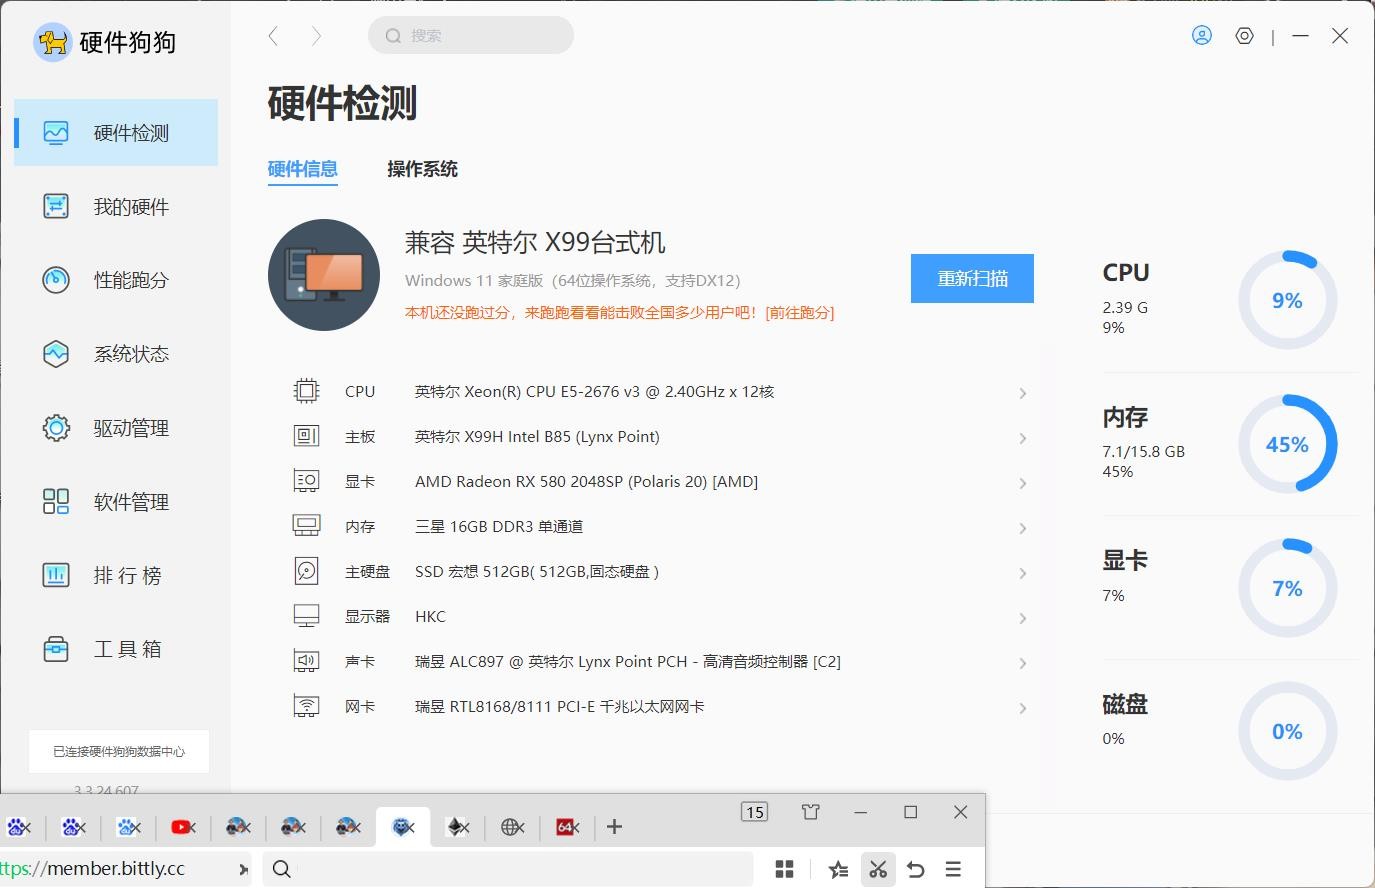Follow the 前往跑分 link
Viewport: 1375px width, 888px height.
[x=799, y=313]
